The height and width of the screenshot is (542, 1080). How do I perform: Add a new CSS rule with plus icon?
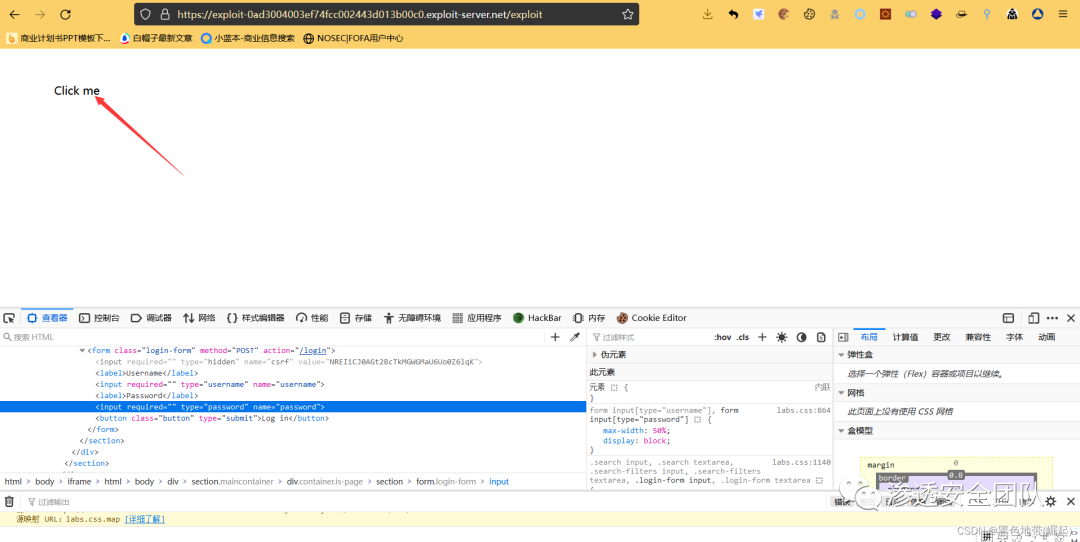[x=762, y=337]
